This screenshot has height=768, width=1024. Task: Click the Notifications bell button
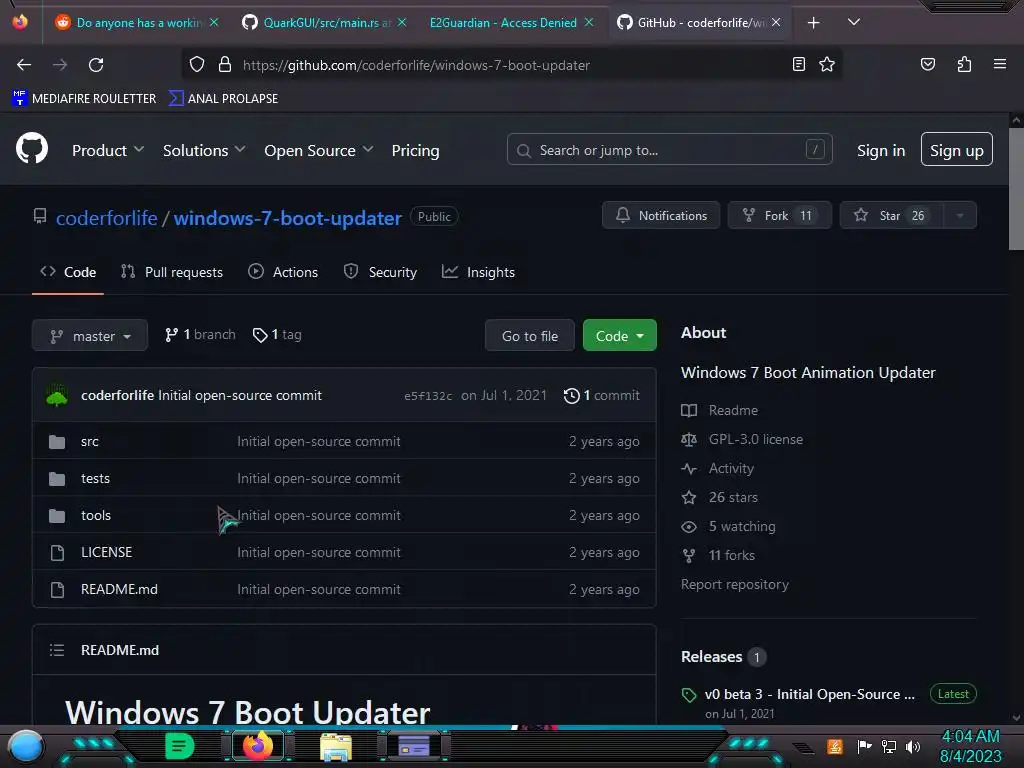pyautogui.click(x=660, y=215)
